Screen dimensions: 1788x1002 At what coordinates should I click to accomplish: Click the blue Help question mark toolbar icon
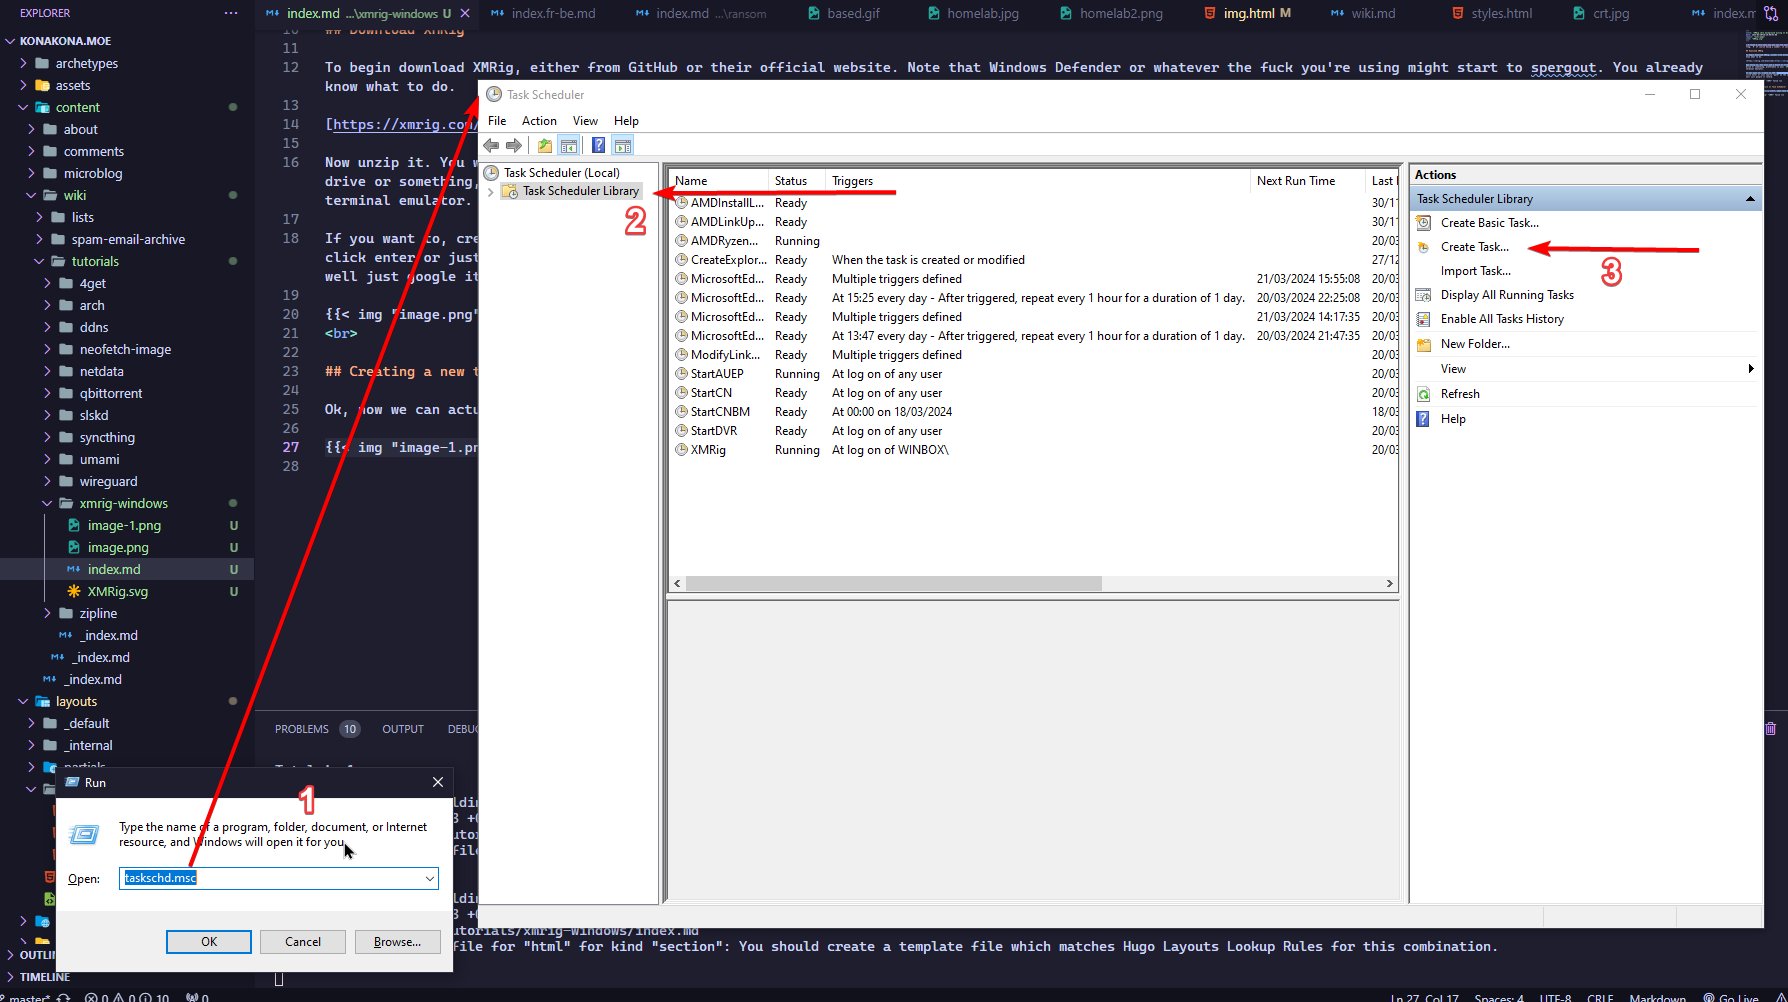(x=598, y=146)
